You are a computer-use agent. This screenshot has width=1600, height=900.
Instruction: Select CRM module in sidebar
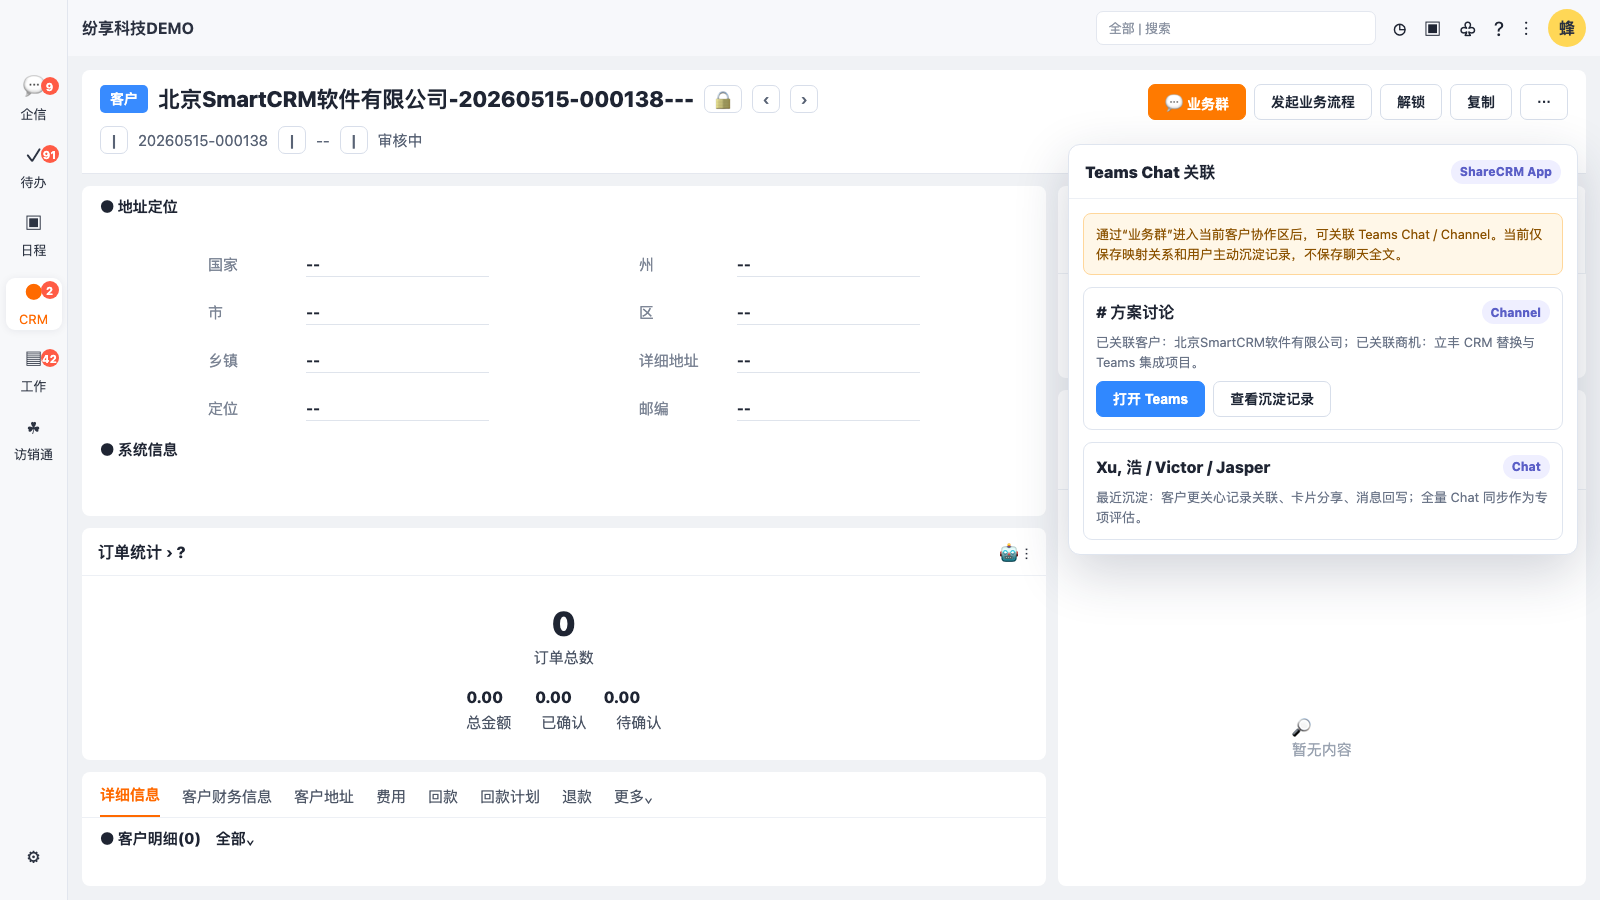(34, 304)
